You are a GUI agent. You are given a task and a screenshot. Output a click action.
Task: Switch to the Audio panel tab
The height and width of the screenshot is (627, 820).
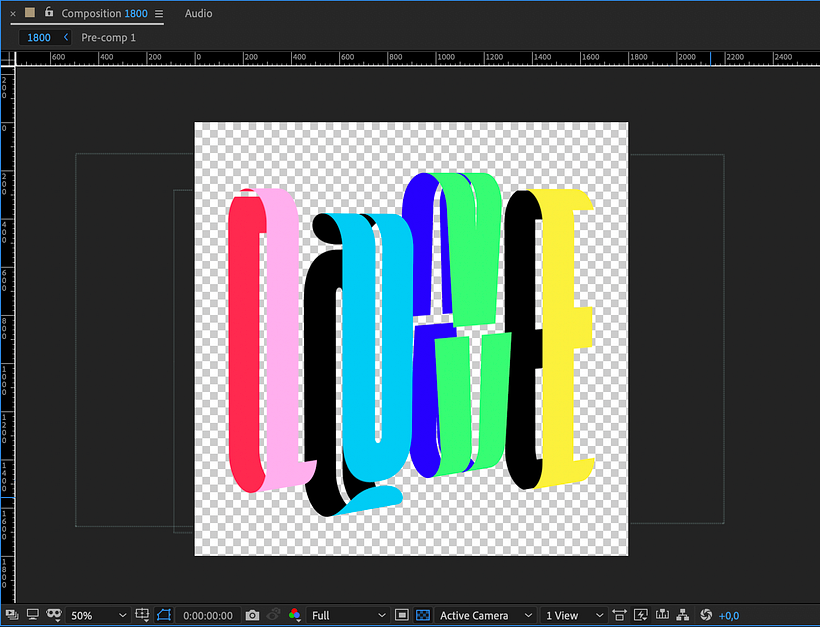point(198,14)
